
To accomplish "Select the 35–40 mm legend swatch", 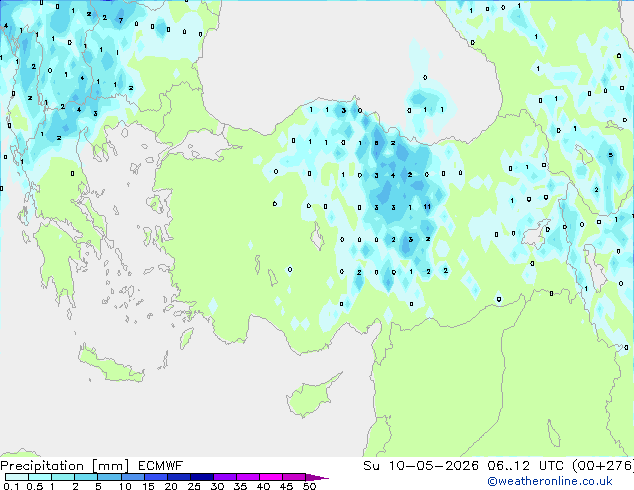I will (x=248, y=477).
